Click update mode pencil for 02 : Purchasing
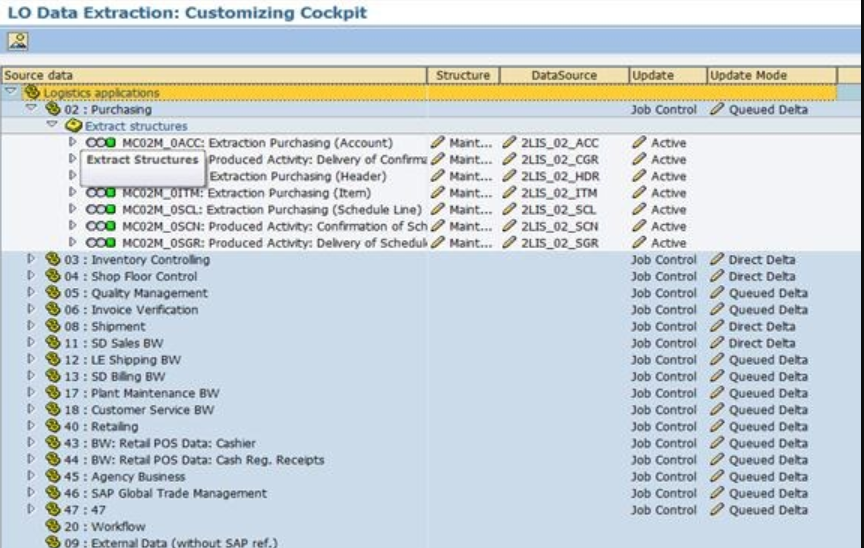The height and width of the screenshot is (548, 864). pyautogui.click(x=717, y=108)
